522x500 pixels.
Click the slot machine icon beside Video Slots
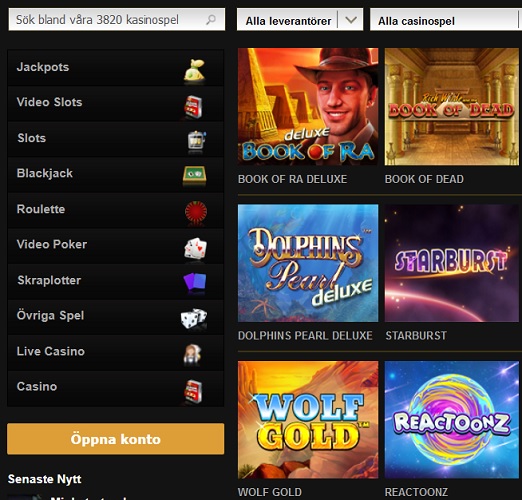(194, 107)
